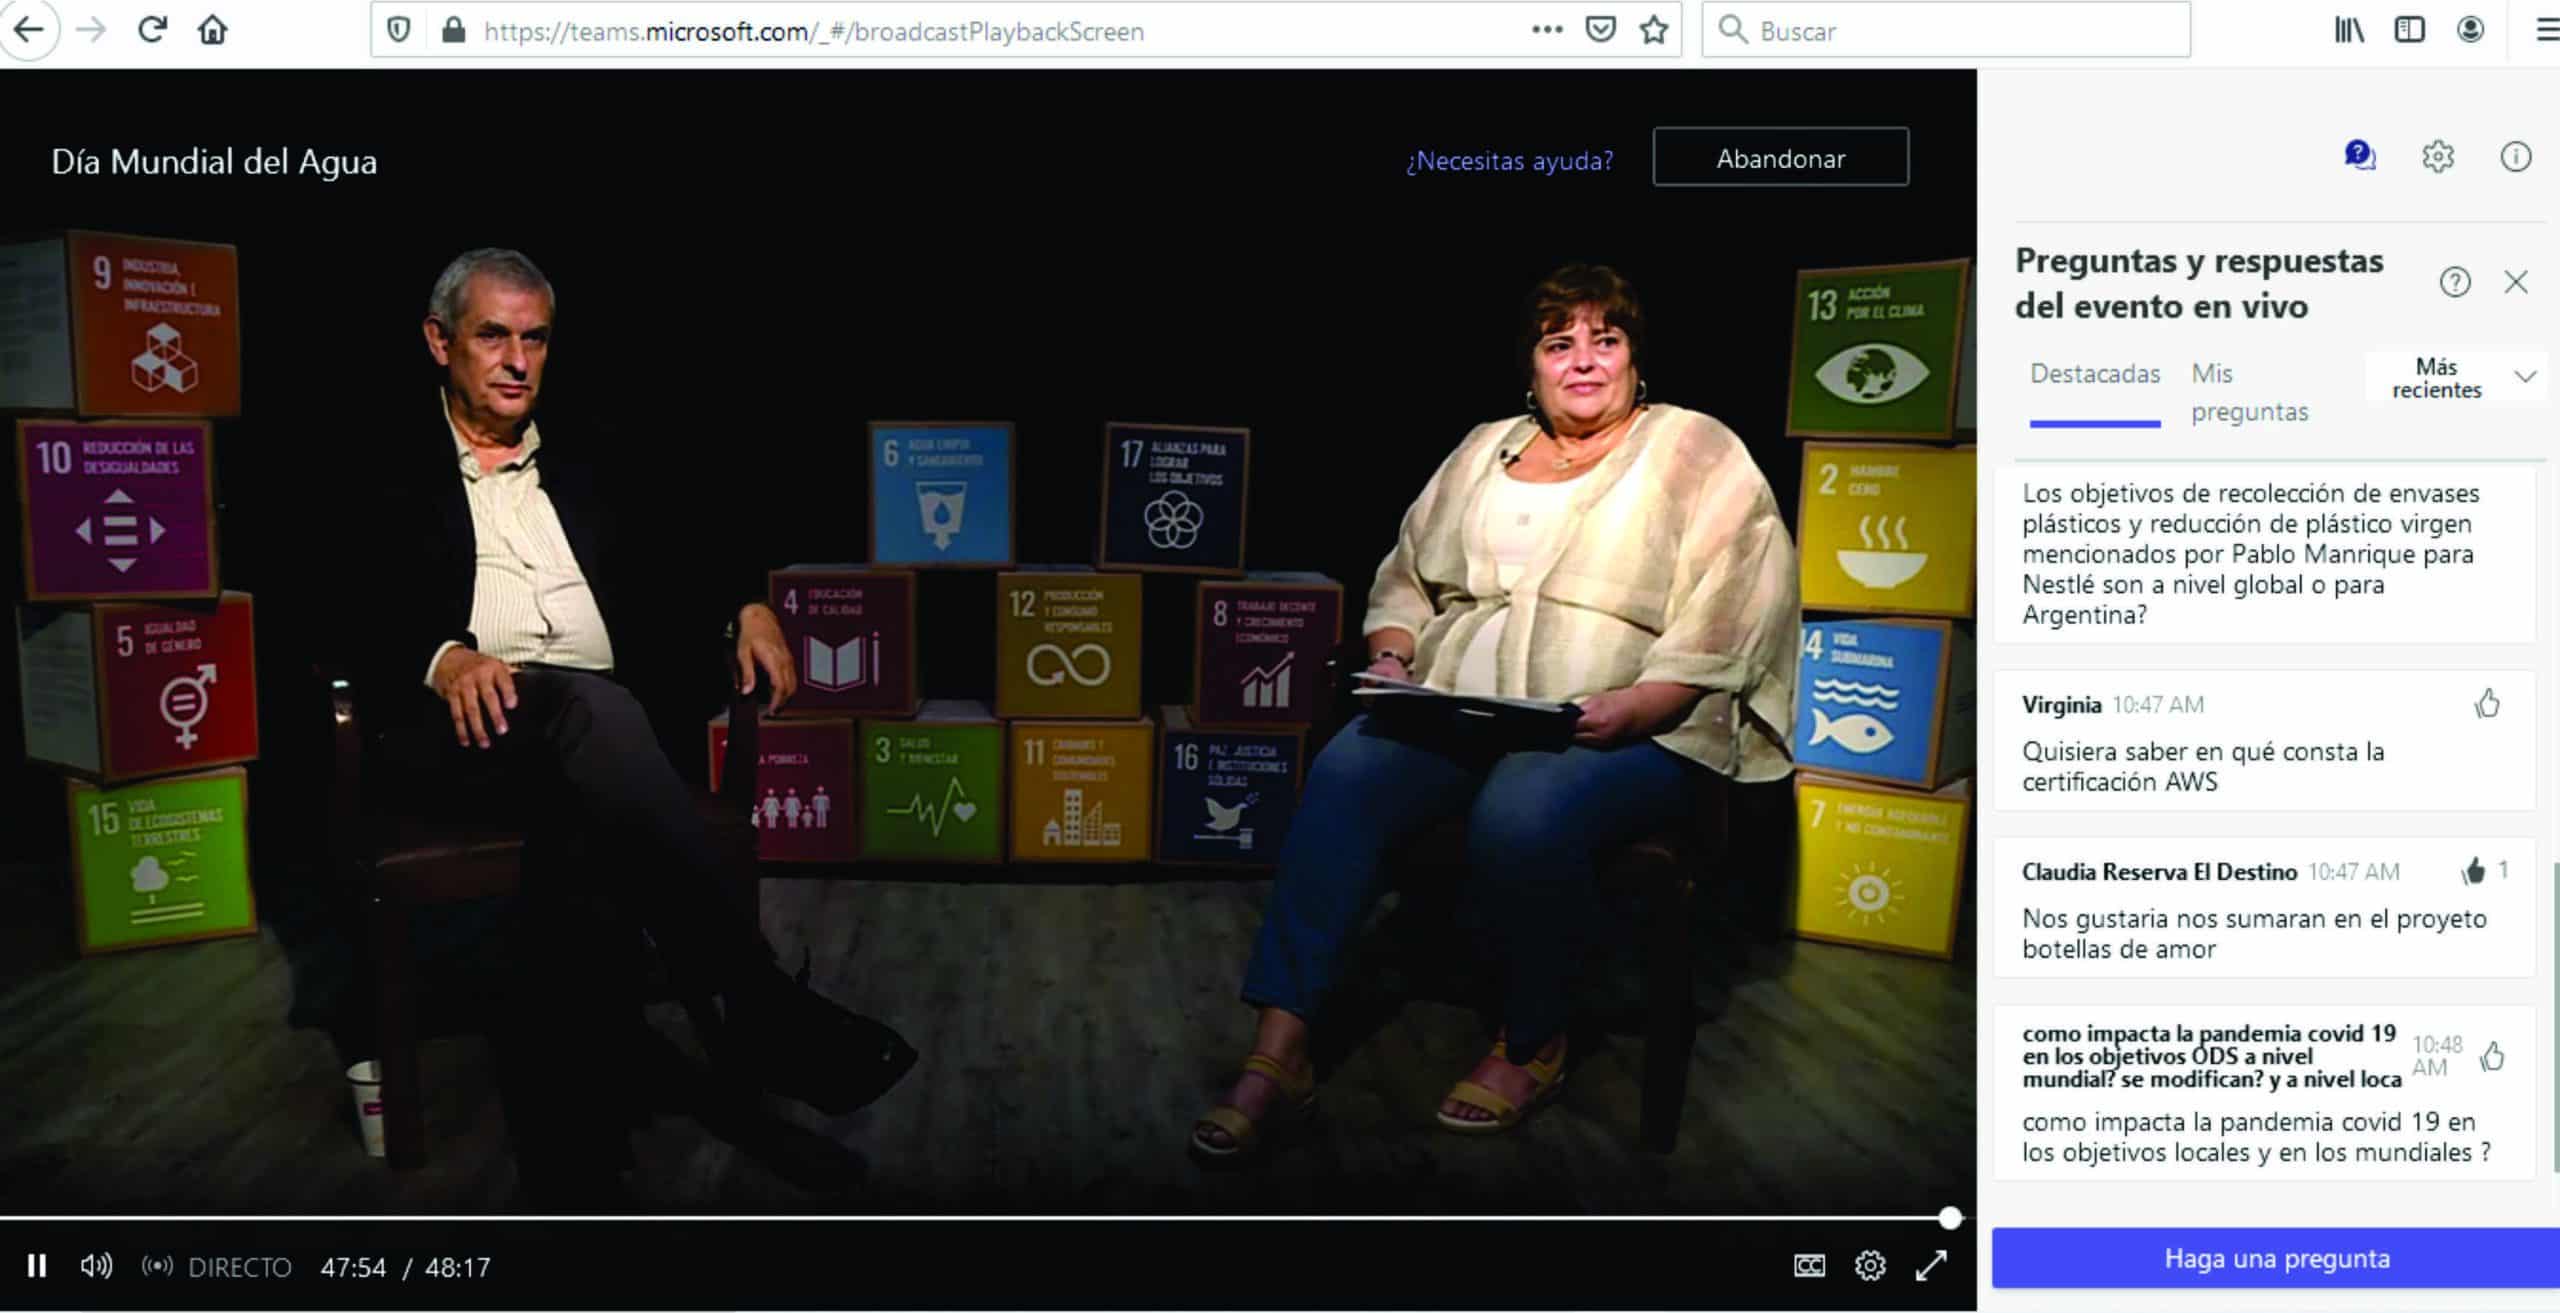Remove like from Claudia Reserva El Destino question
This screenshot has height=1313, width=2560.
[2474, 871]
